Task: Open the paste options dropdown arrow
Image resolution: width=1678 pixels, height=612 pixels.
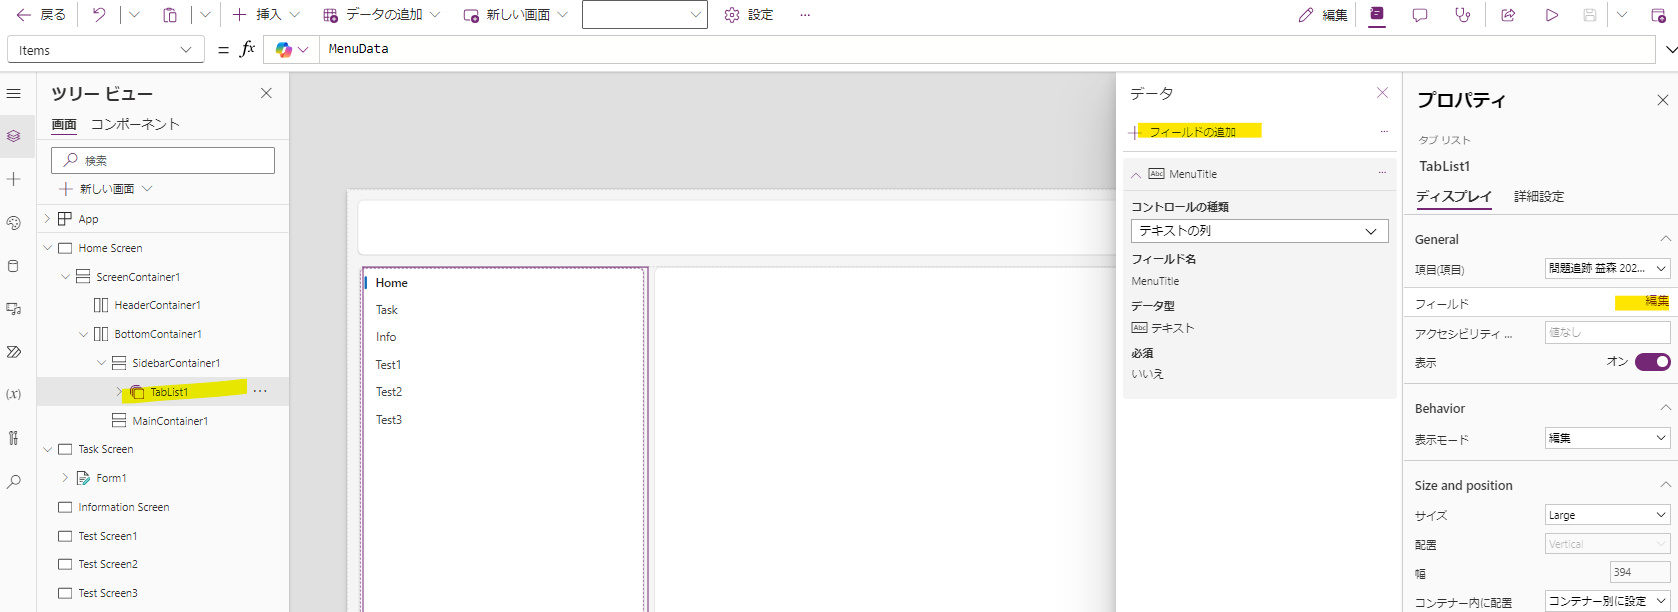Action: pos(205,15)
